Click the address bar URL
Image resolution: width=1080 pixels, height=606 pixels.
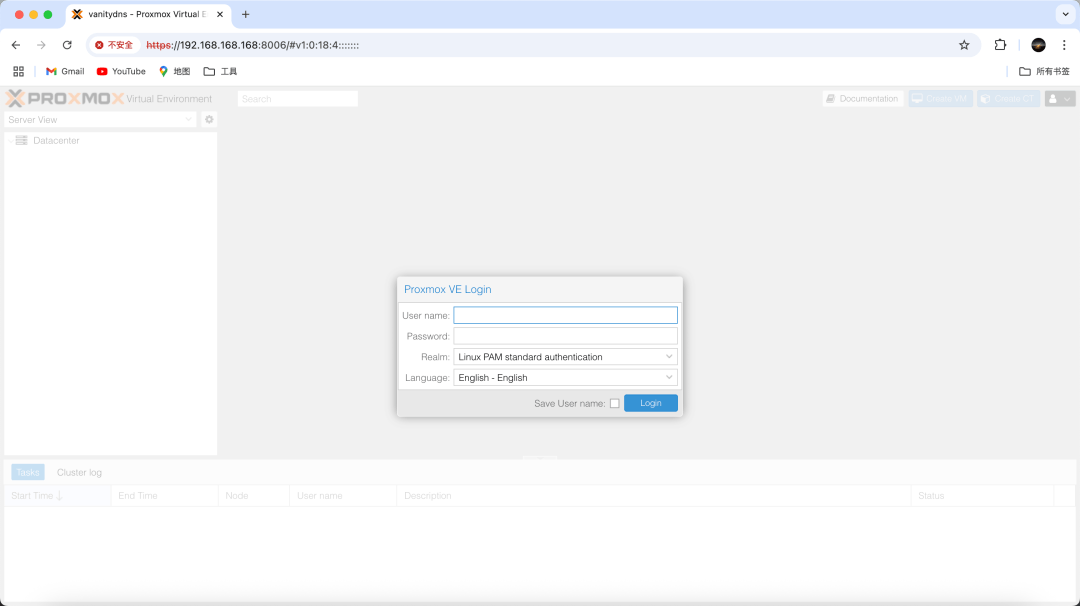pyautogui.click(x=252, y=45)
